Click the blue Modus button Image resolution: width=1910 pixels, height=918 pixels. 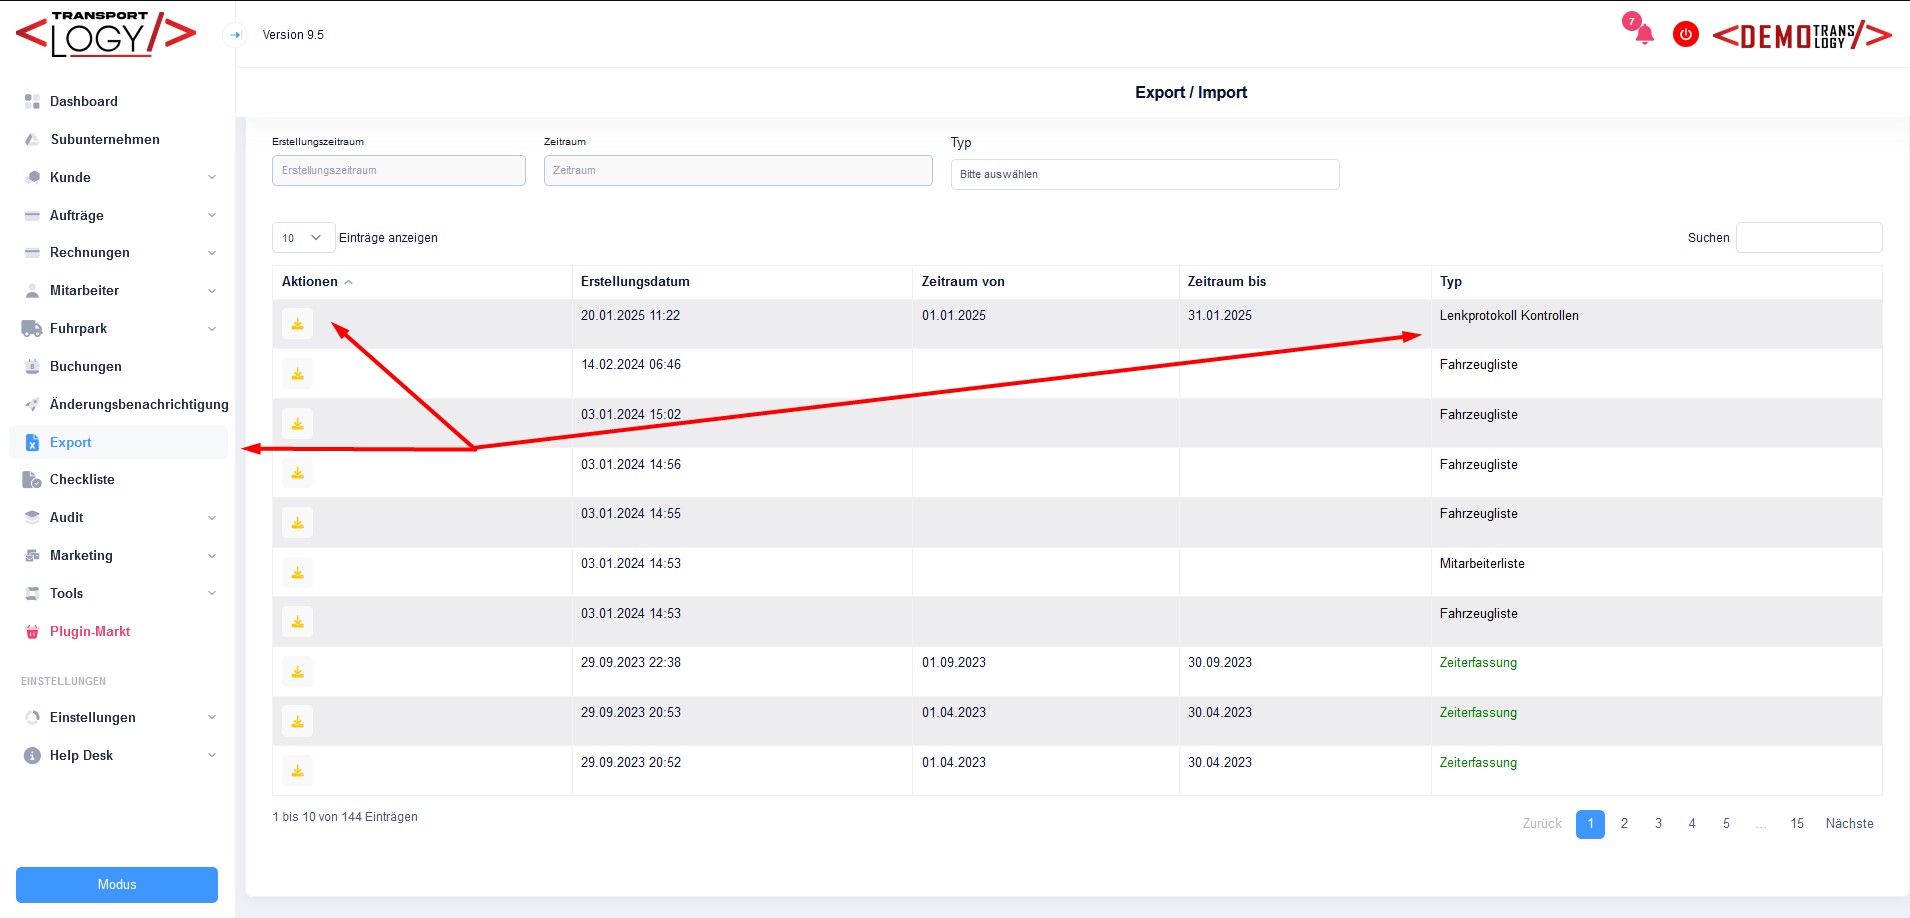pyautogui.click(x=117, y=884)
